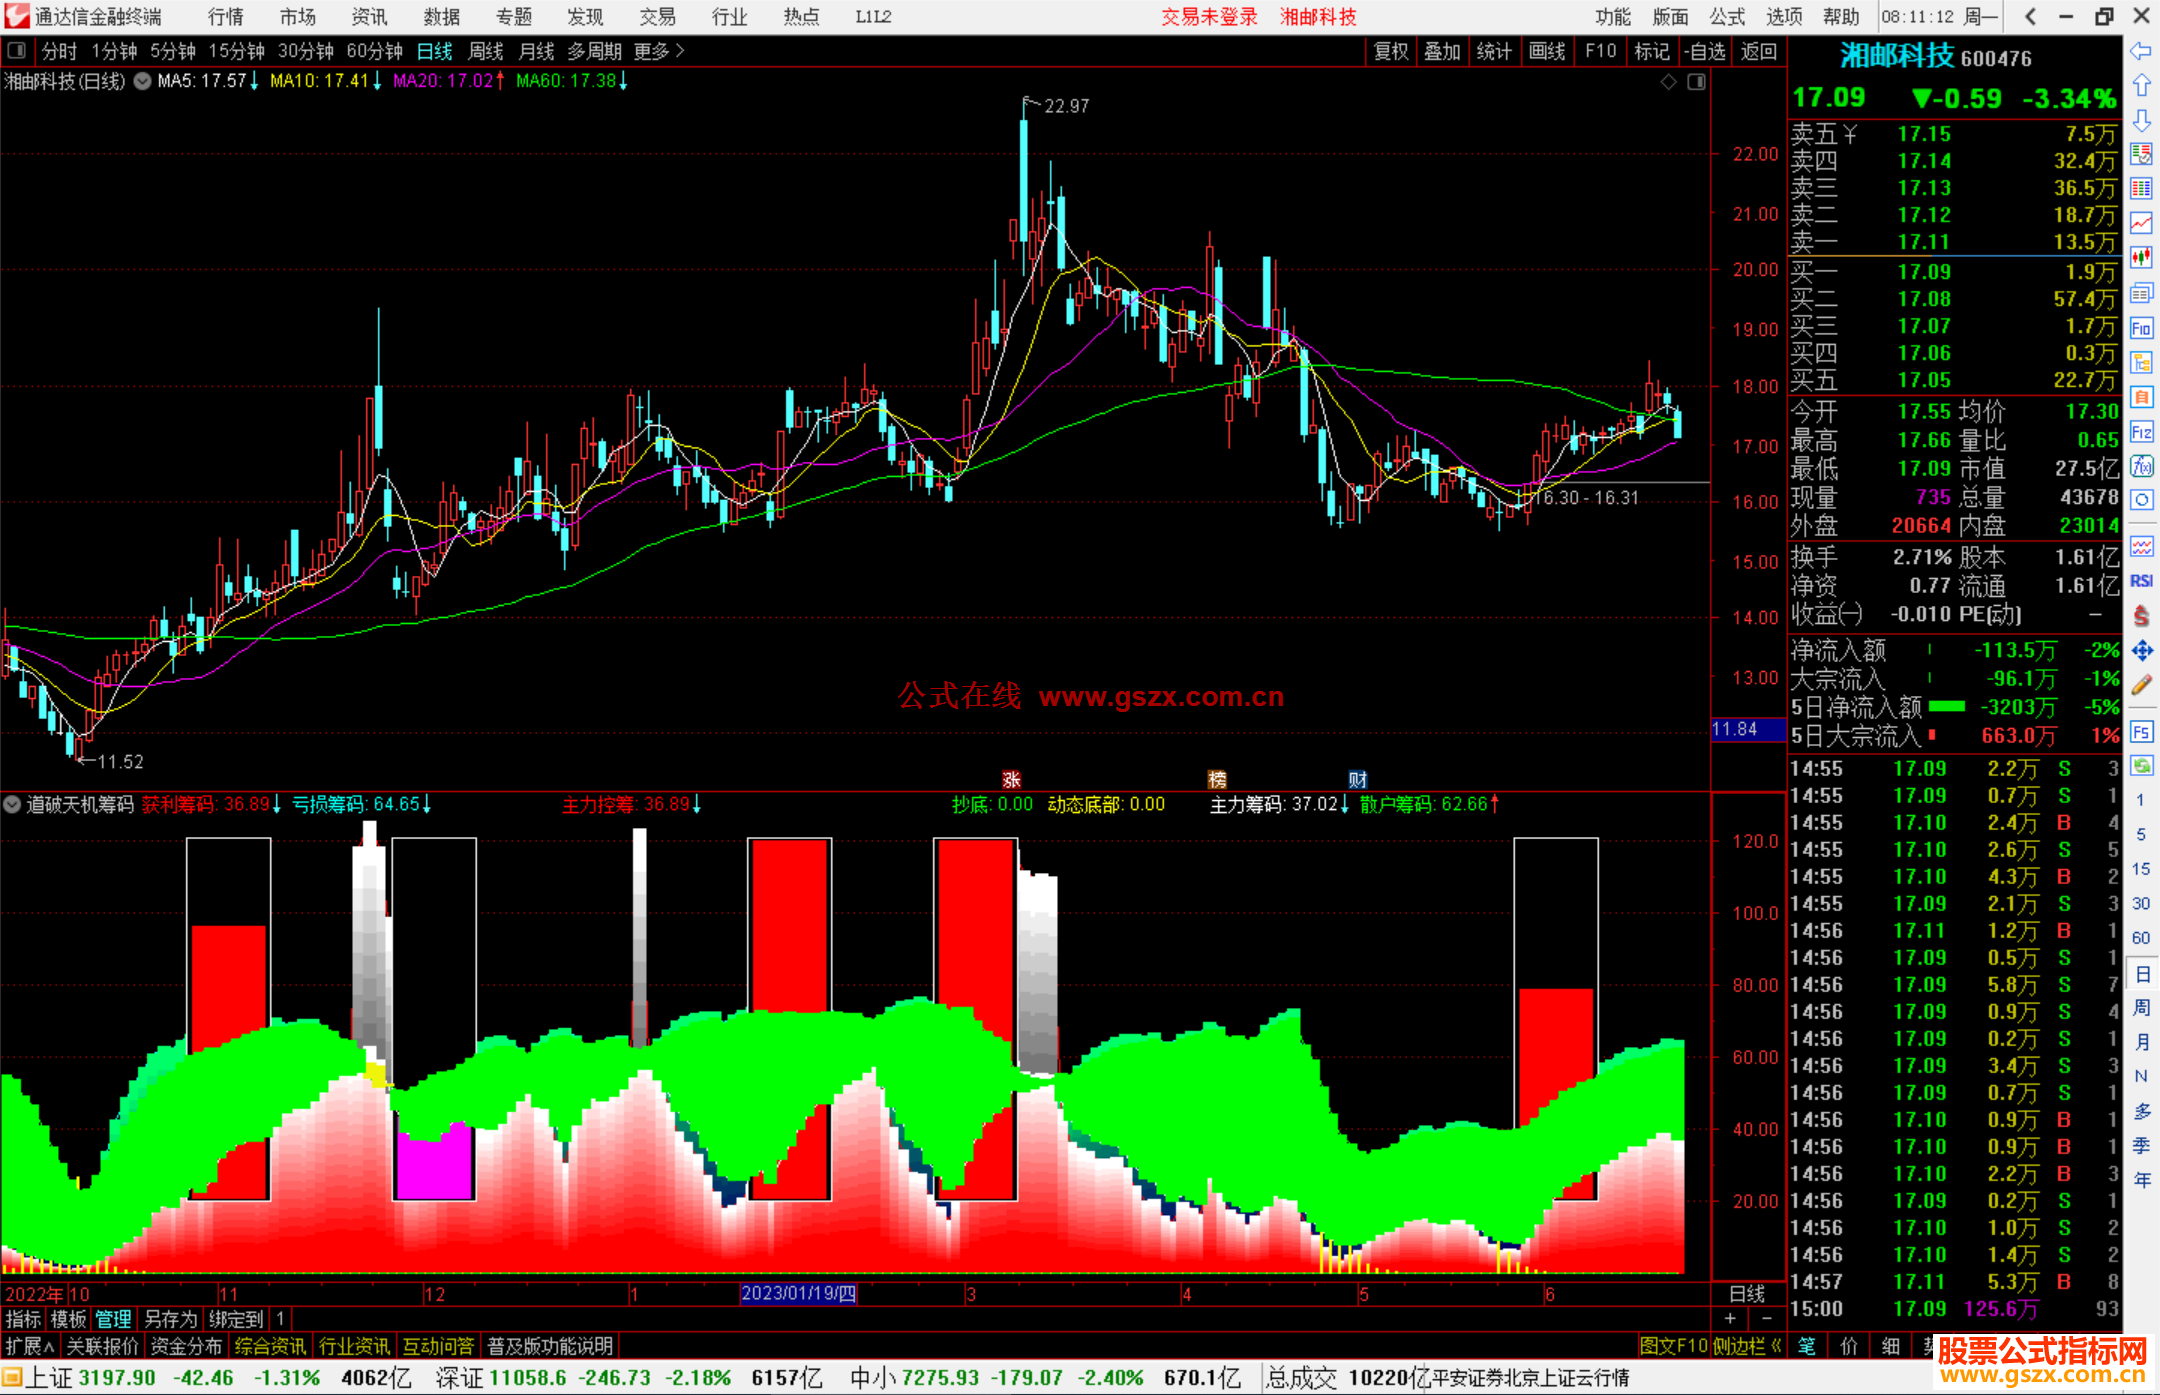
Task: Expand the 更多 periods dropdown
Action: coord(658,51)
